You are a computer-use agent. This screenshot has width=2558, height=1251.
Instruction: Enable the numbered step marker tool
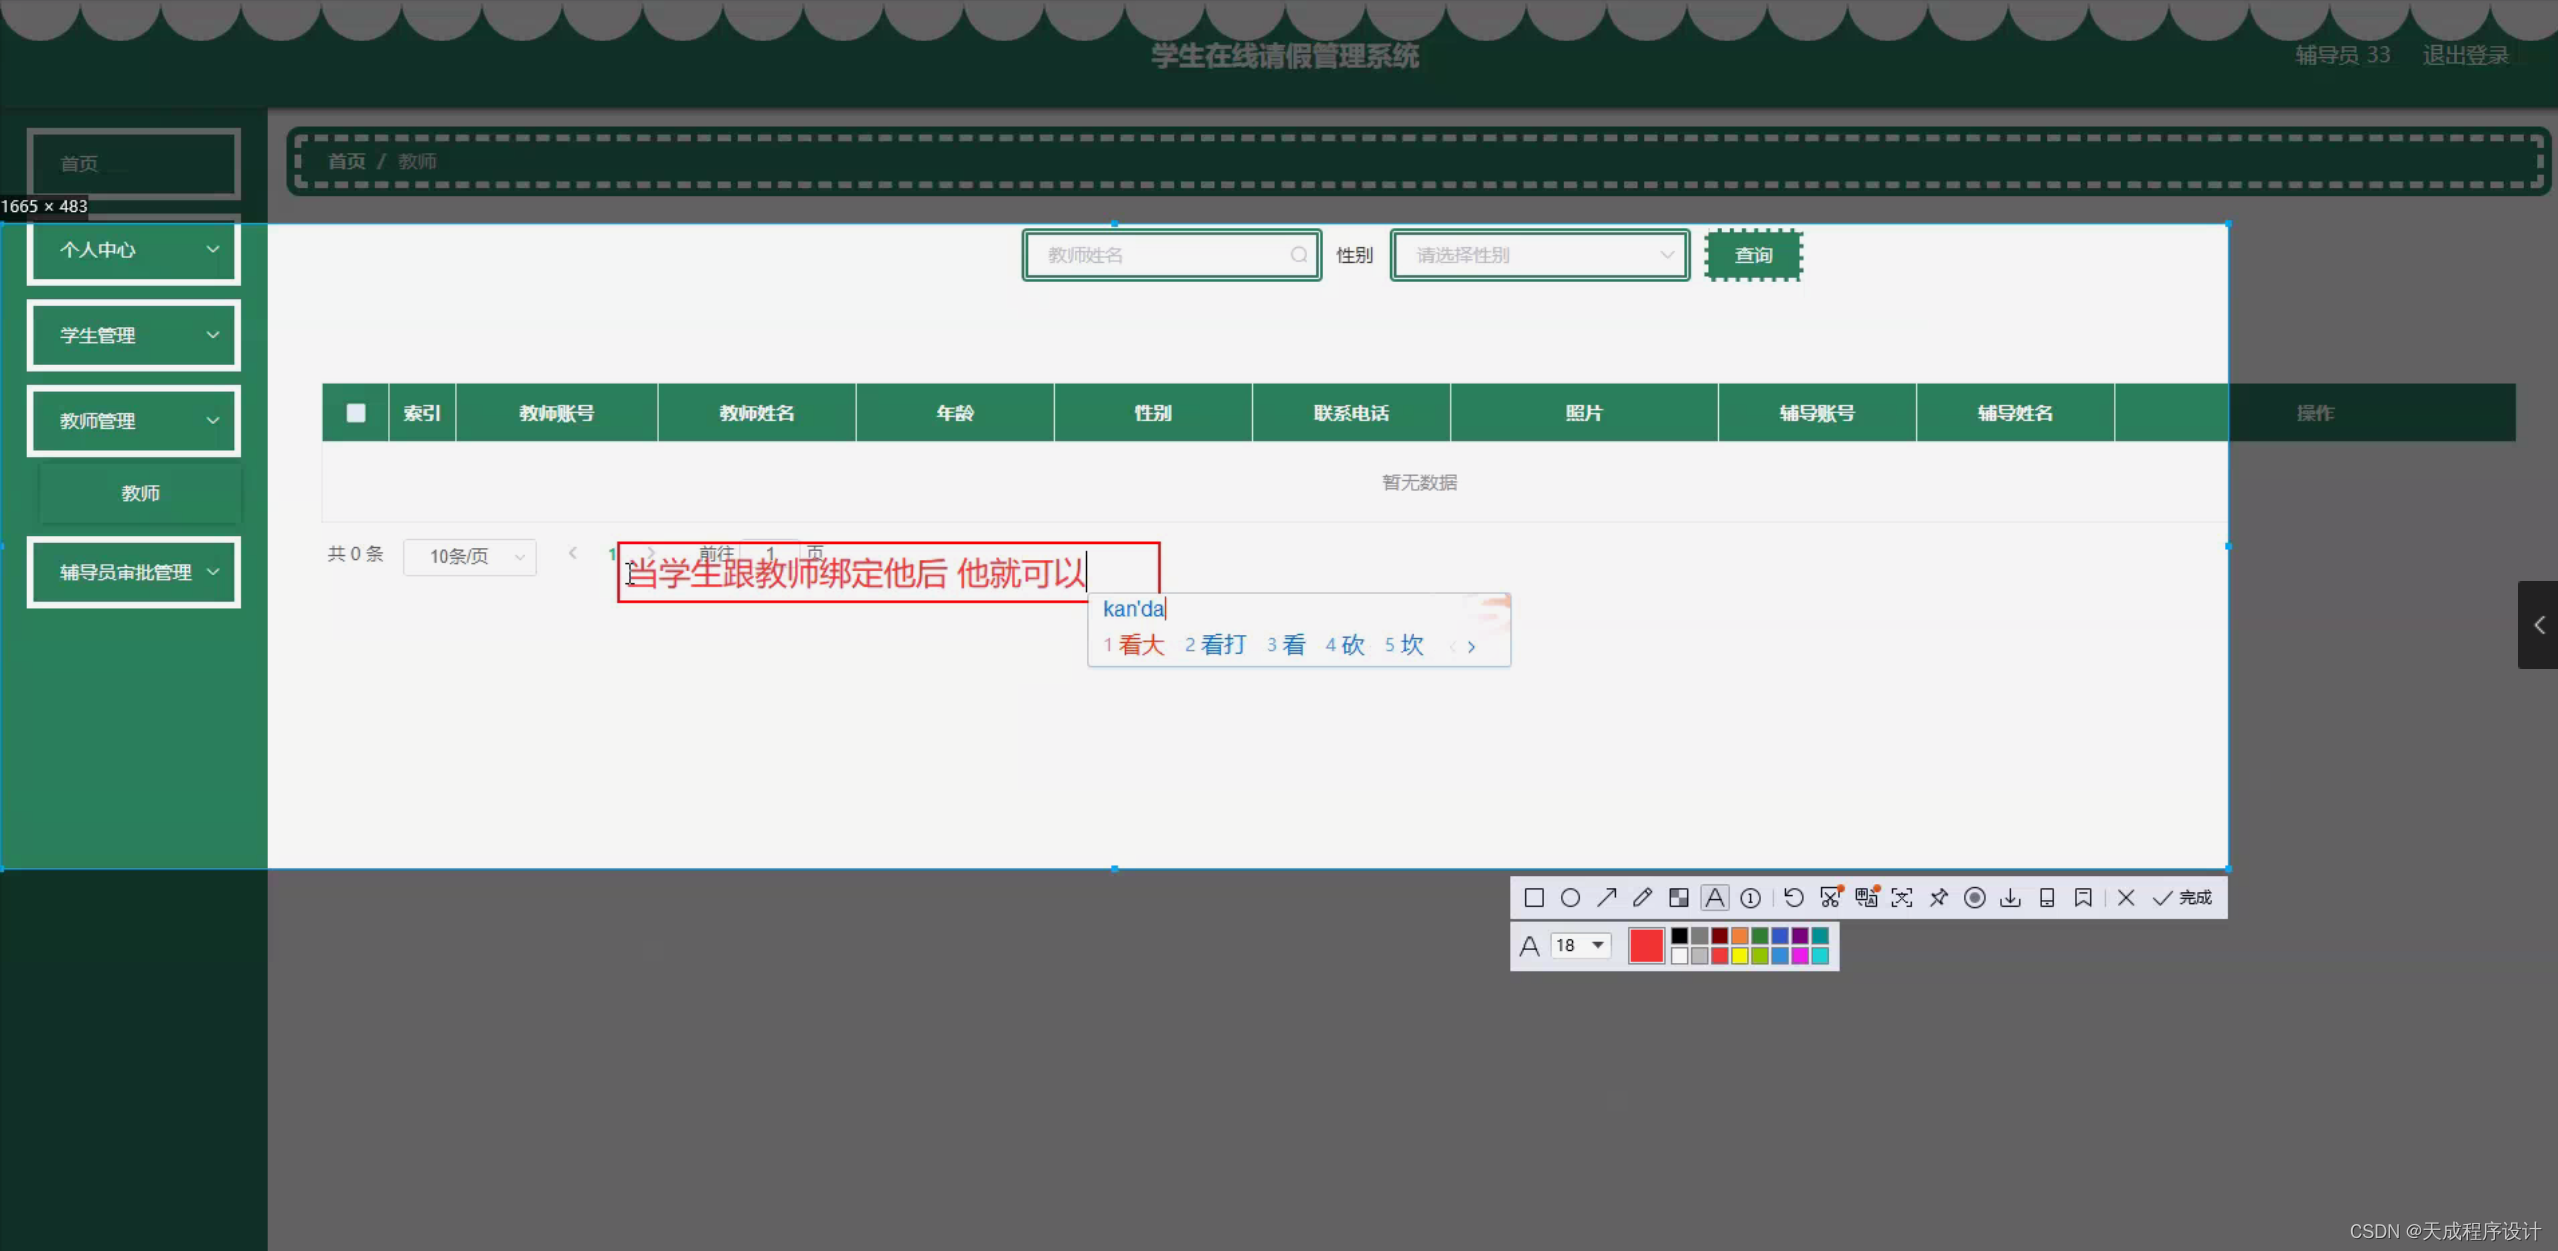pyautogui.click(x=1750, y=898)
